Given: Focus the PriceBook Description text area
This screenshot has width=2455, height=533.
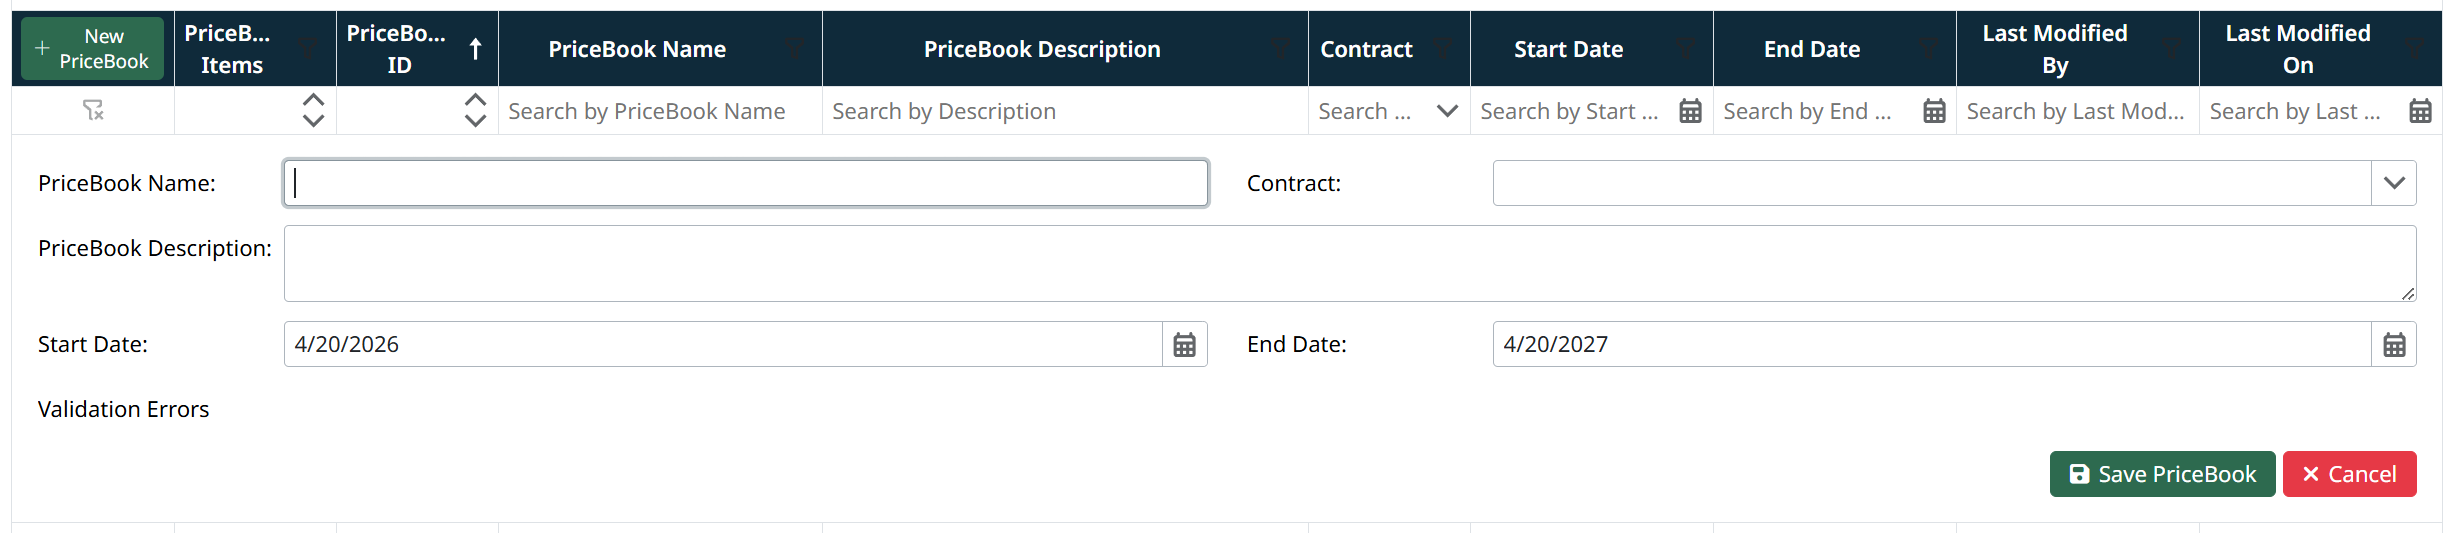Looking at the screenshot, I should coord(1349,263).
